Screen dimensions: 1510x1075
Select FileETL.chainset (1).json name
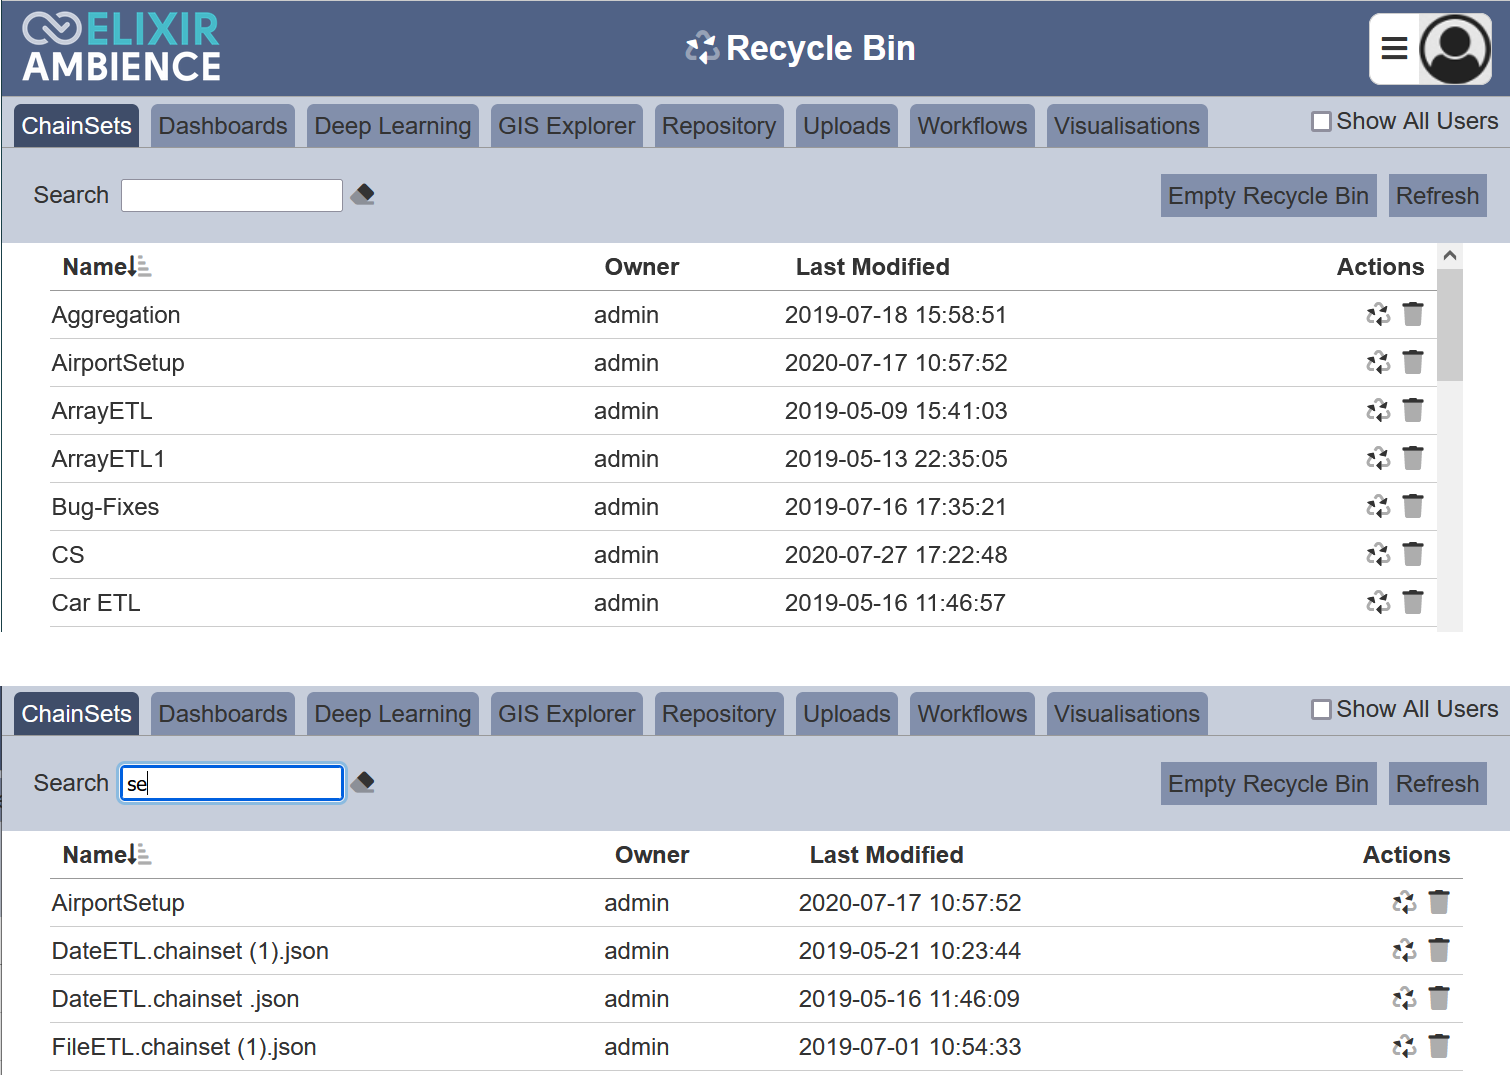tap(184, 1047)
